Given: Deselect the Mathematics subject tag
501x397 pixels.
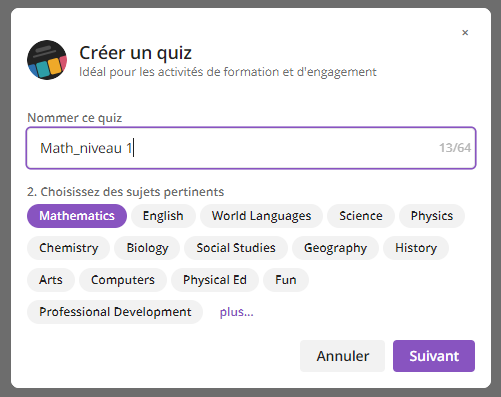Looking at the screenshot, I should pos(77,216).
